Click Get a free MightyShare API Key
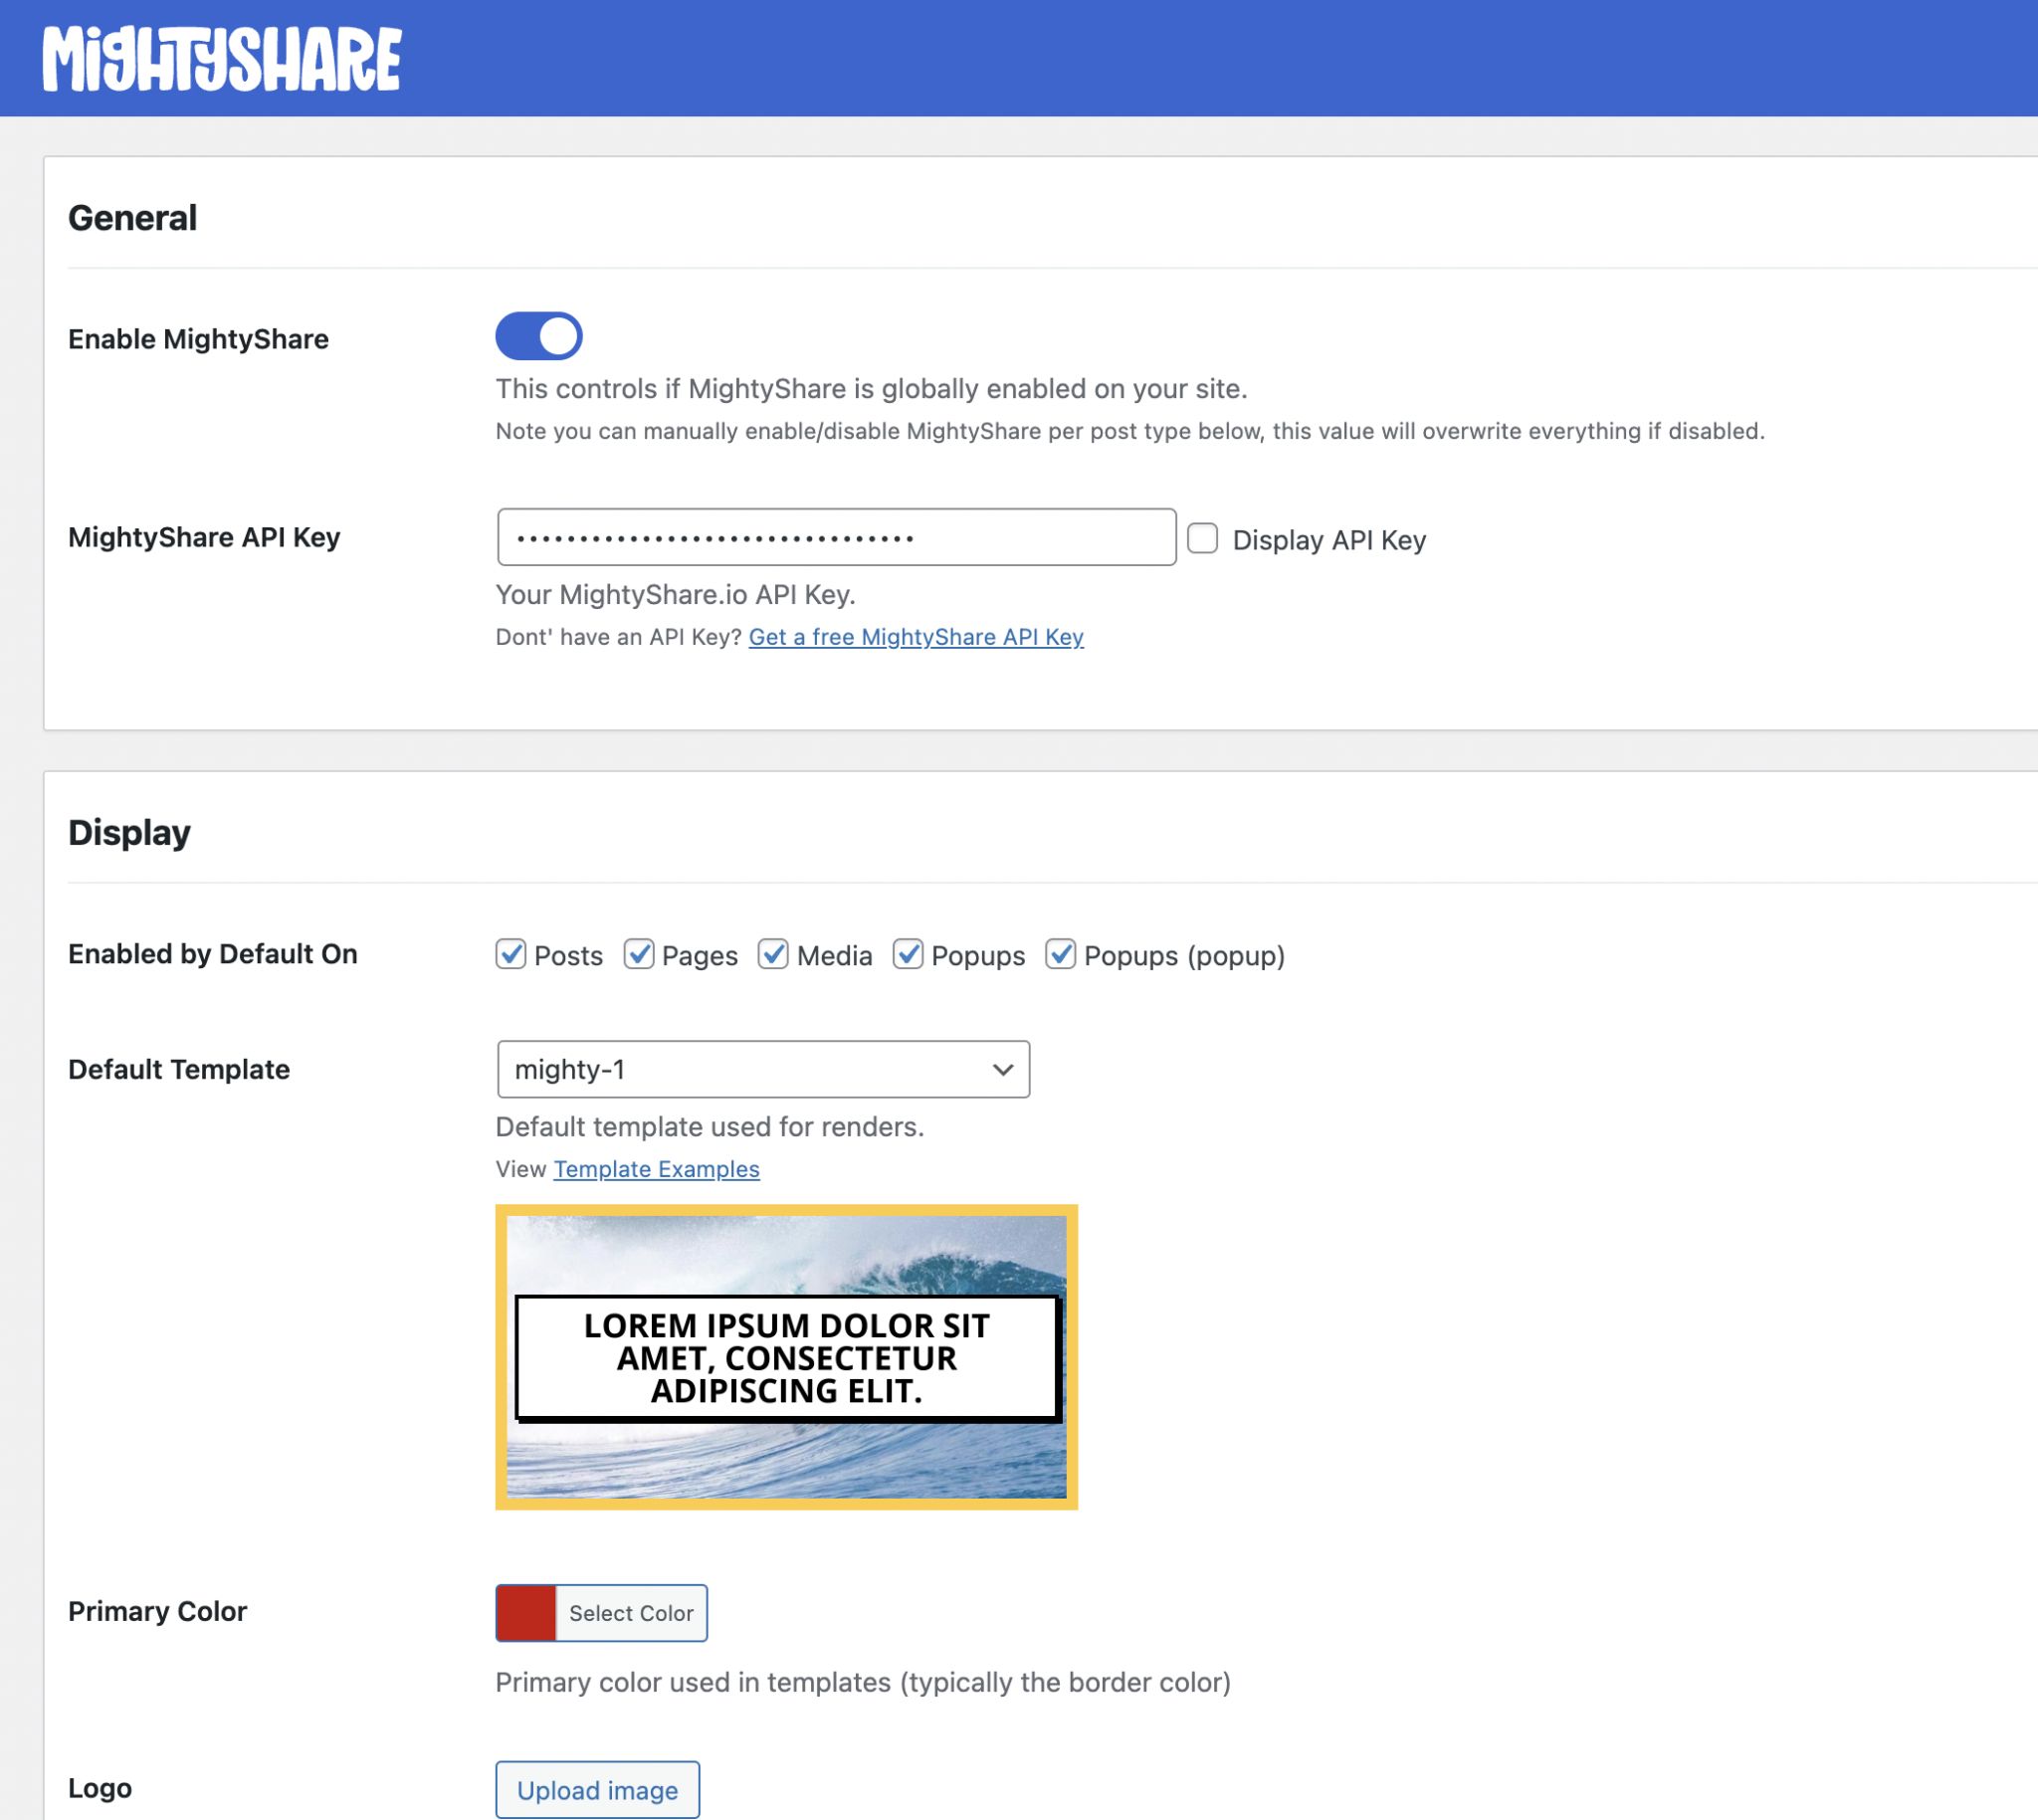 (916, 637)
